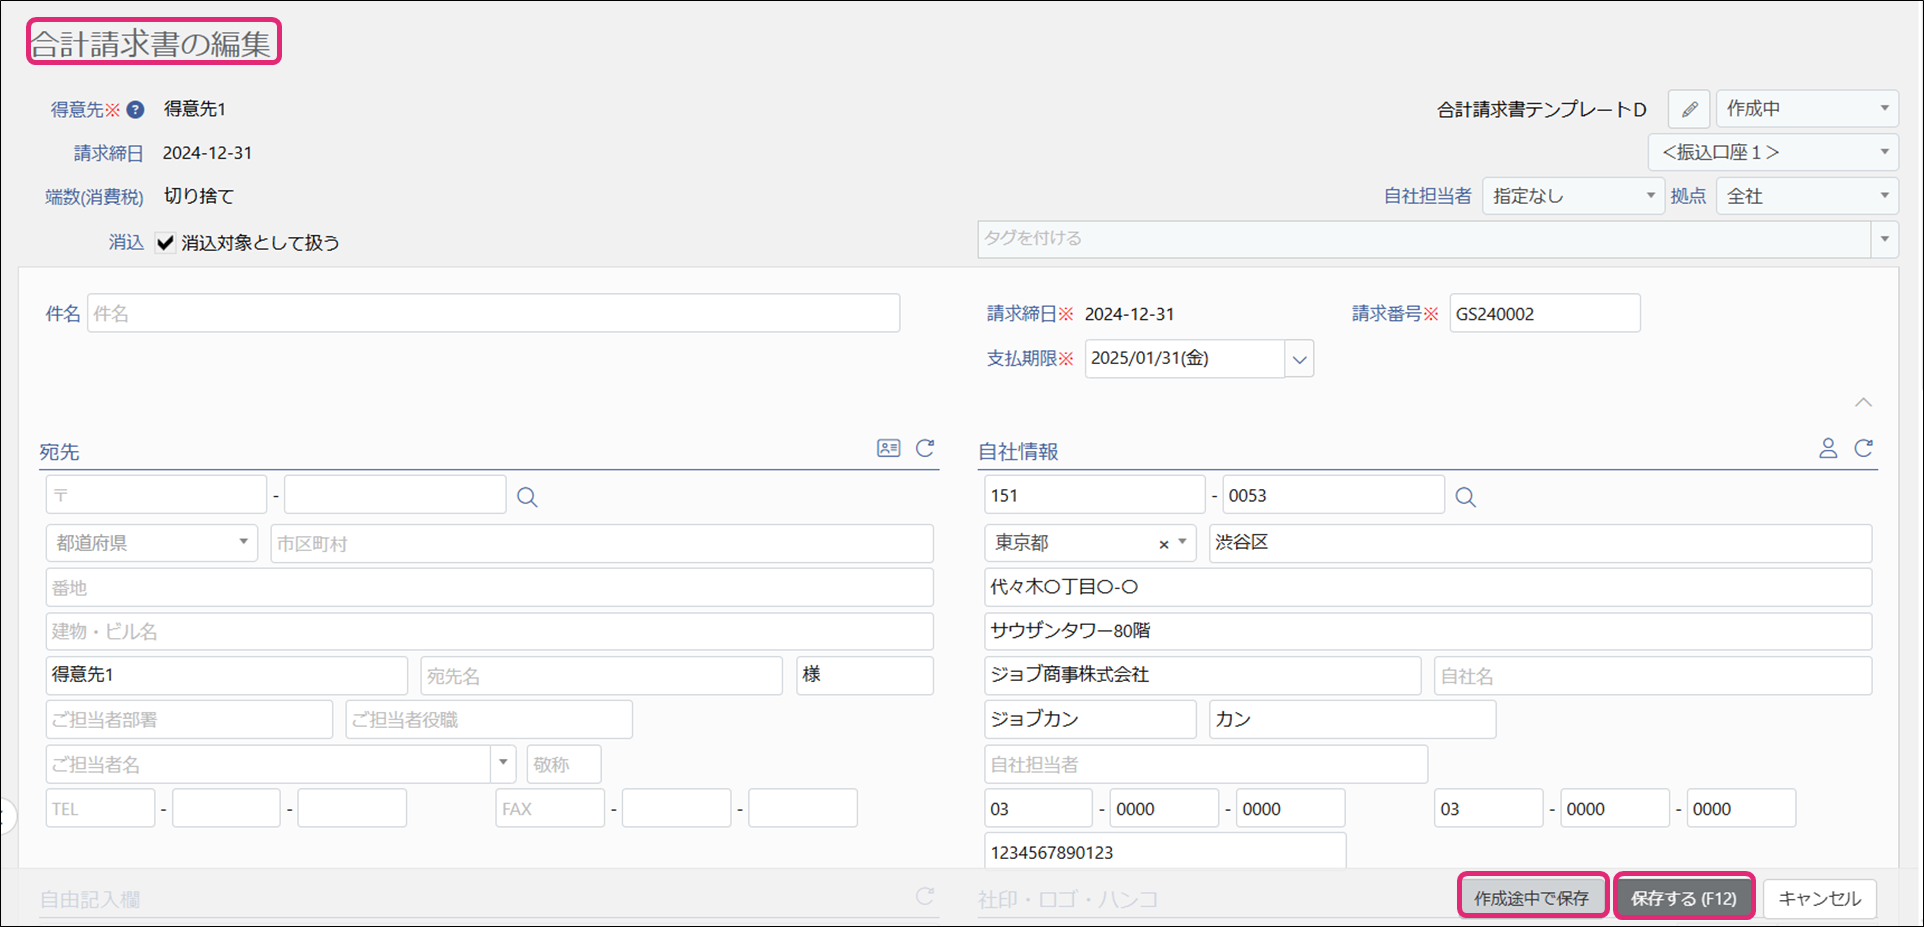Viewport: 1924px width, 927px height.
Task: Click the reload icon in 自社情報 header
Action: point(1863,448)
